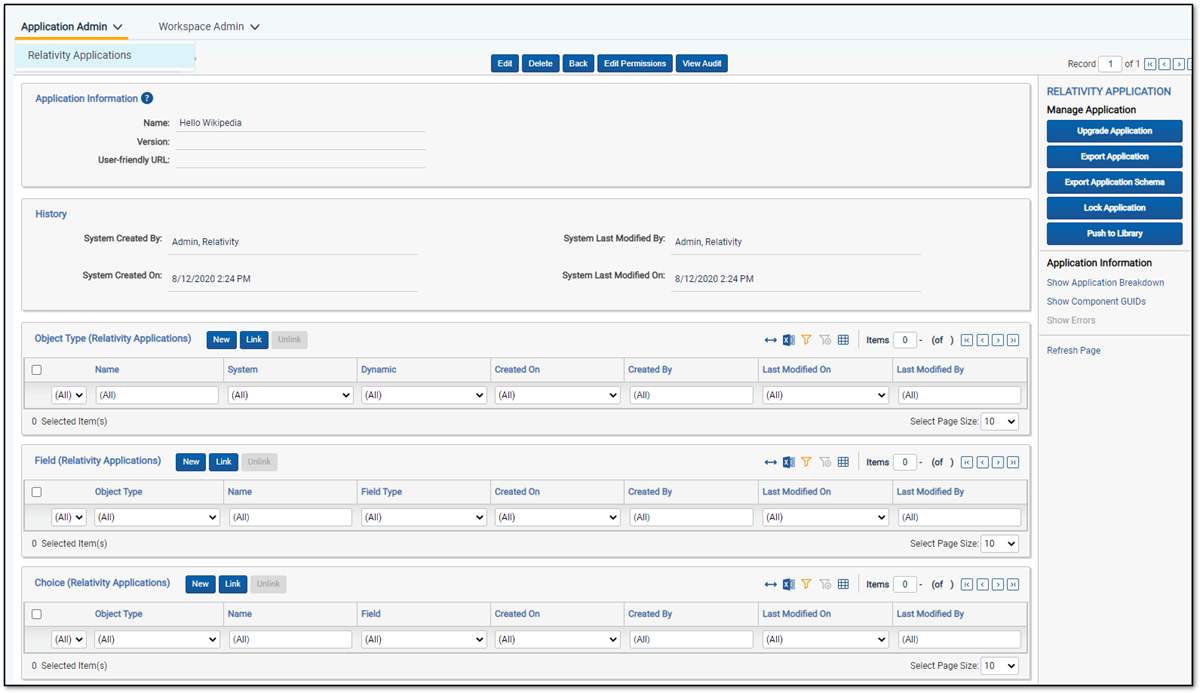This screenshot has height=693, width=1200.
Task: Click Created By filter field in Choice list
Action: (x=691, y=639)
